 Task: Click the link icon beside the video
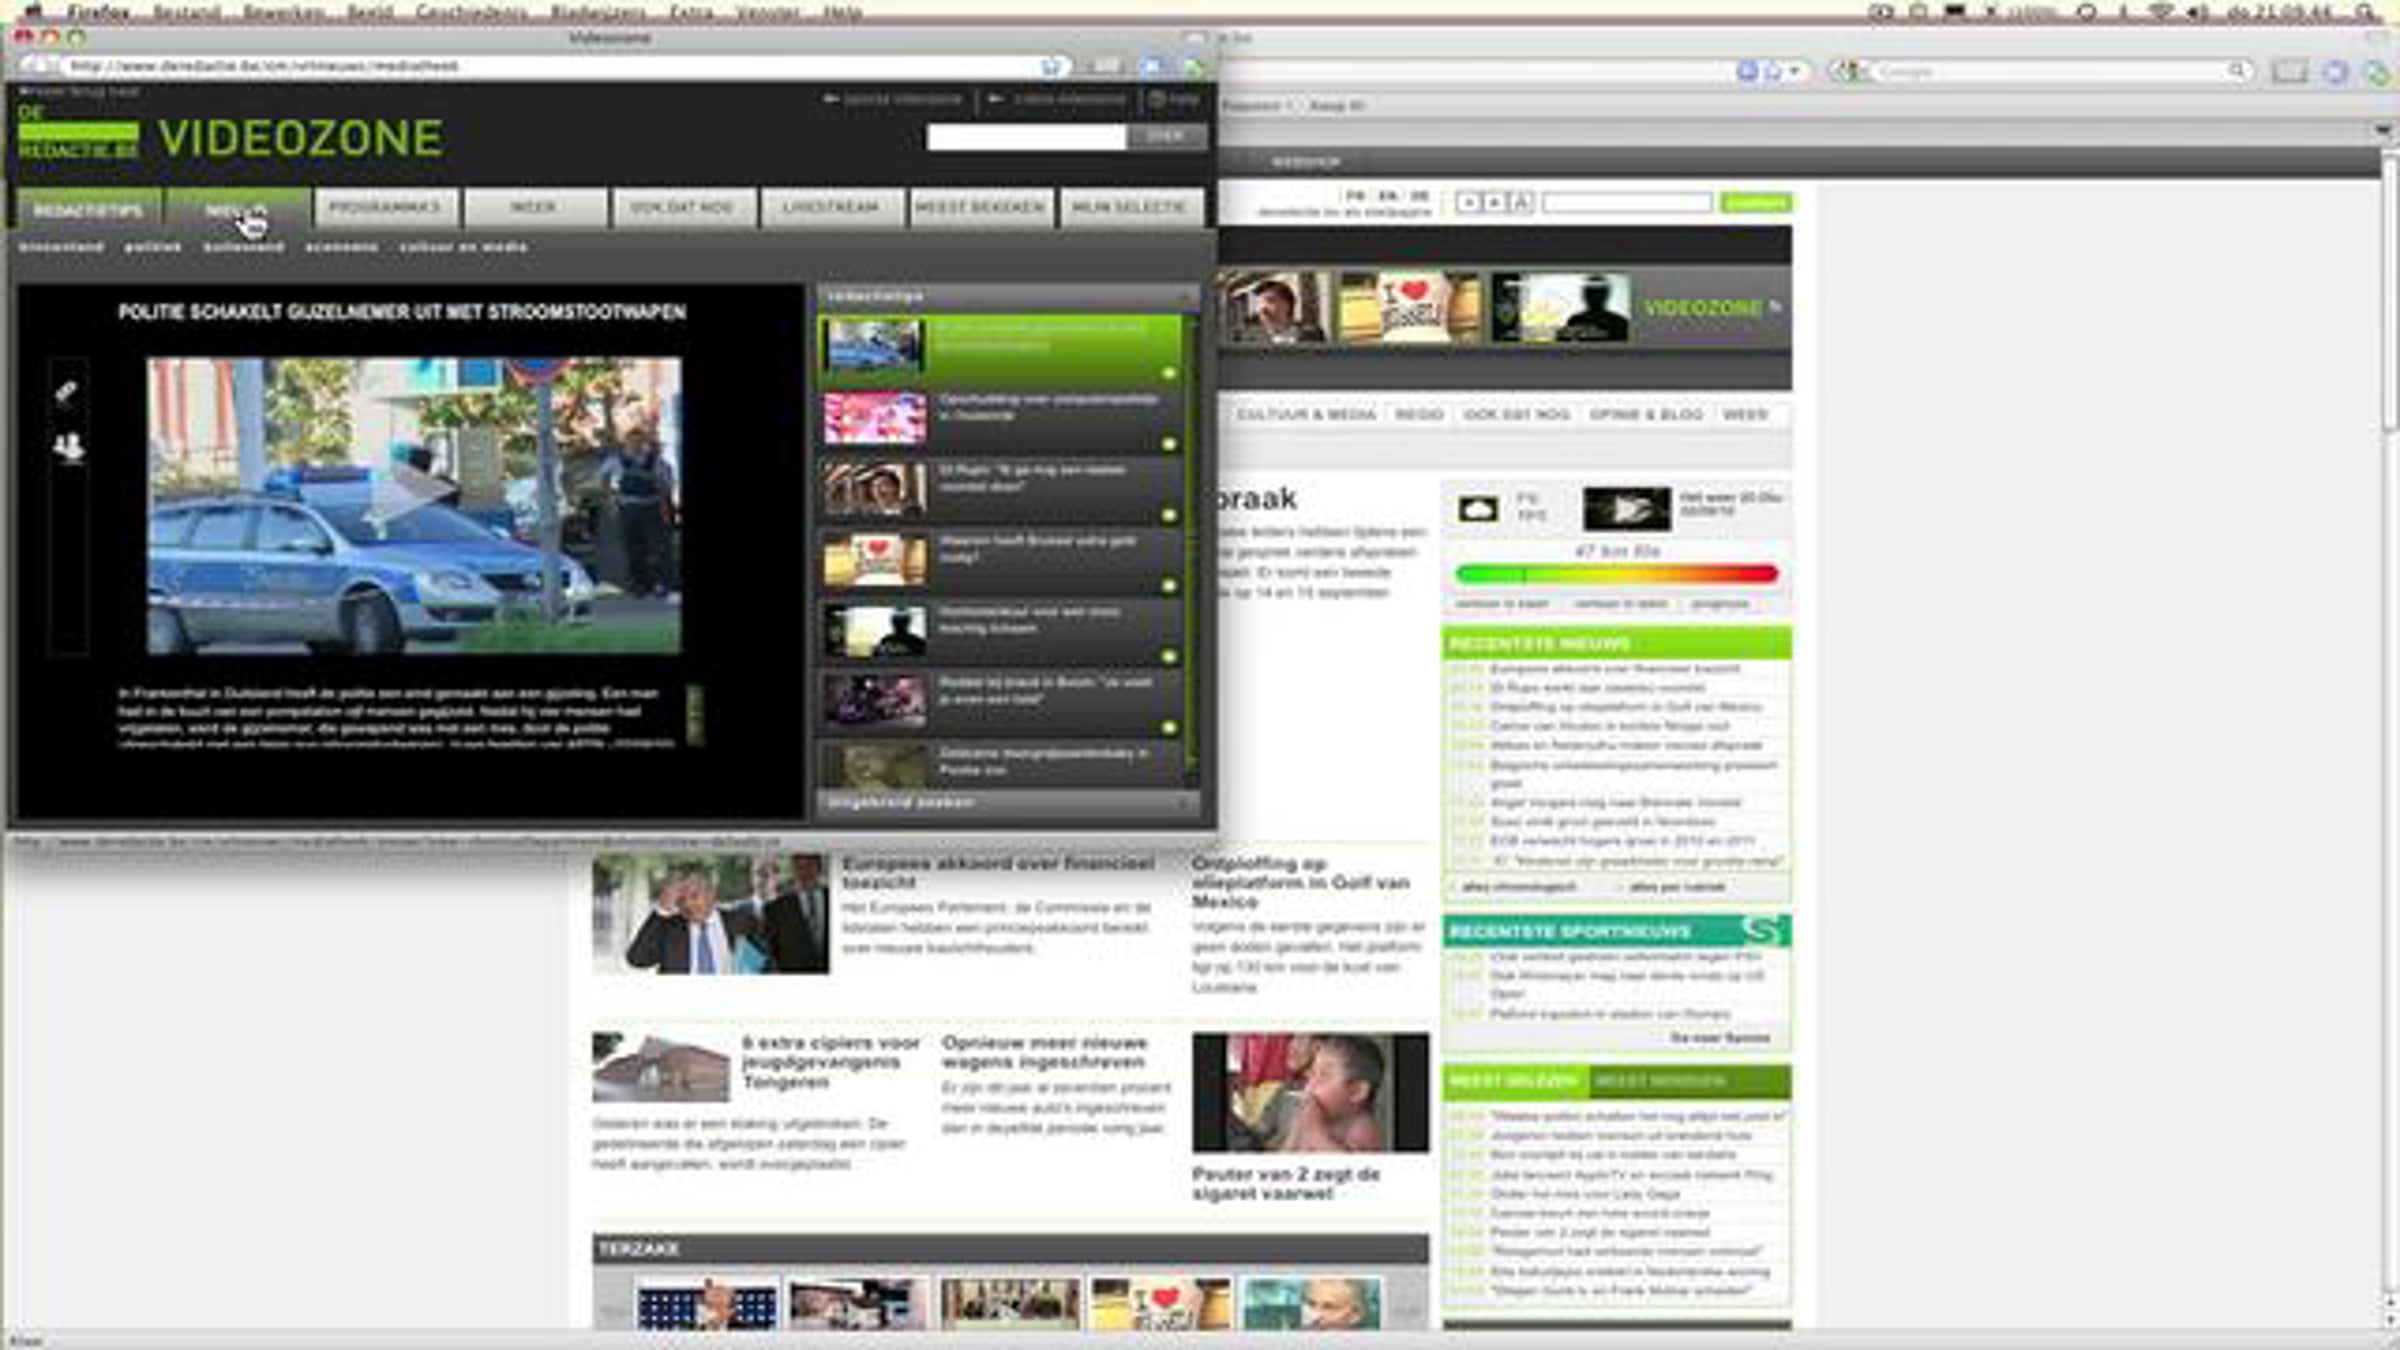tap(66, 392)
